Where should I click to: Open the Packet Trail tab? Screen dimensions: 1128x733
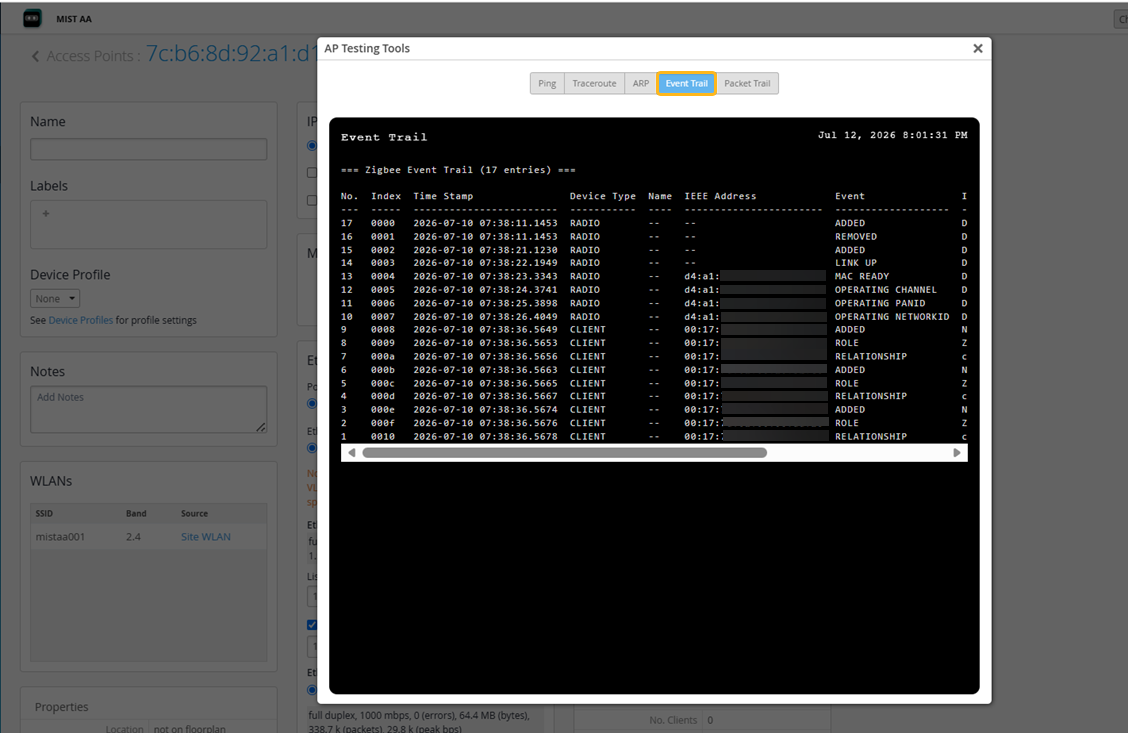(x=747, y=83)
